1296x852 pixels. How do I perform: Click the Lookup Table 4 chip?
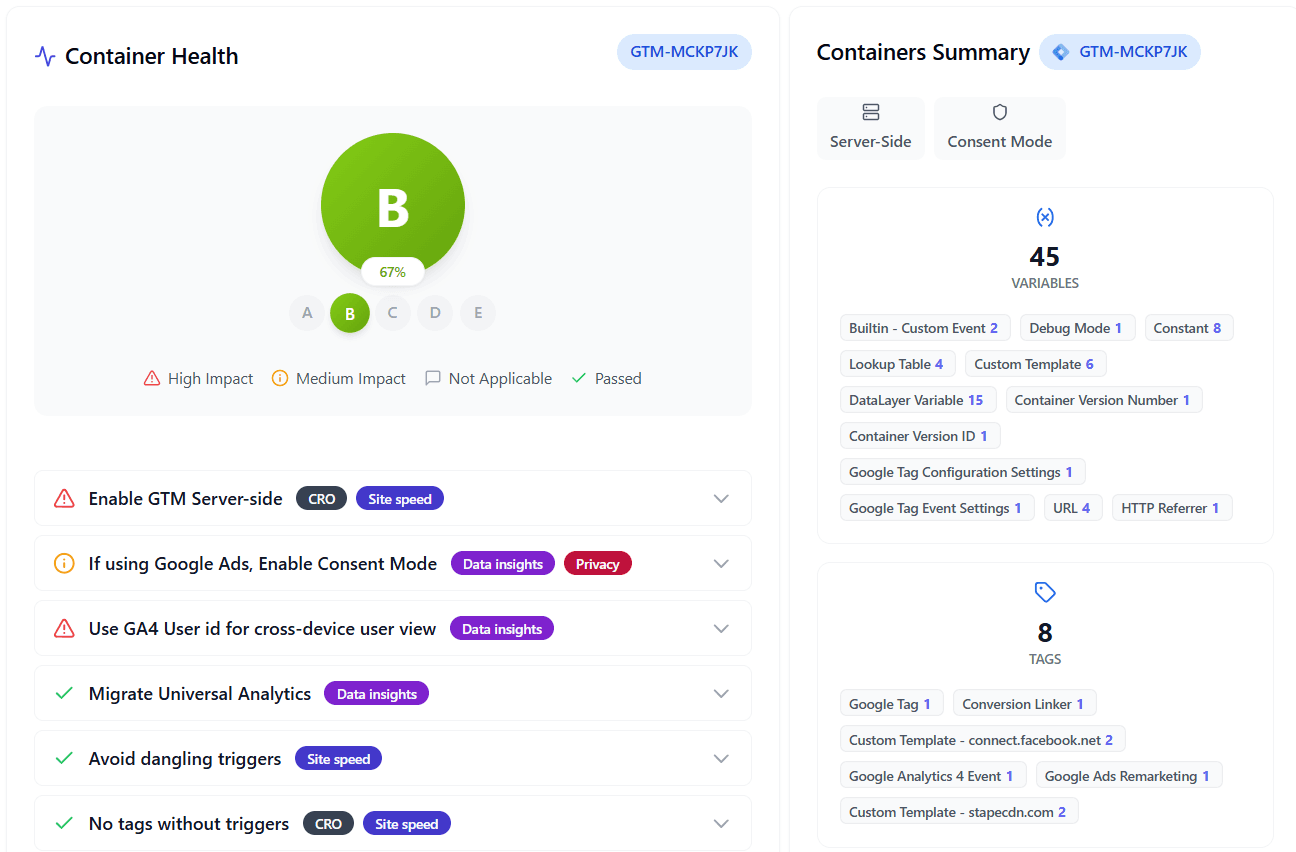[897, 364]
